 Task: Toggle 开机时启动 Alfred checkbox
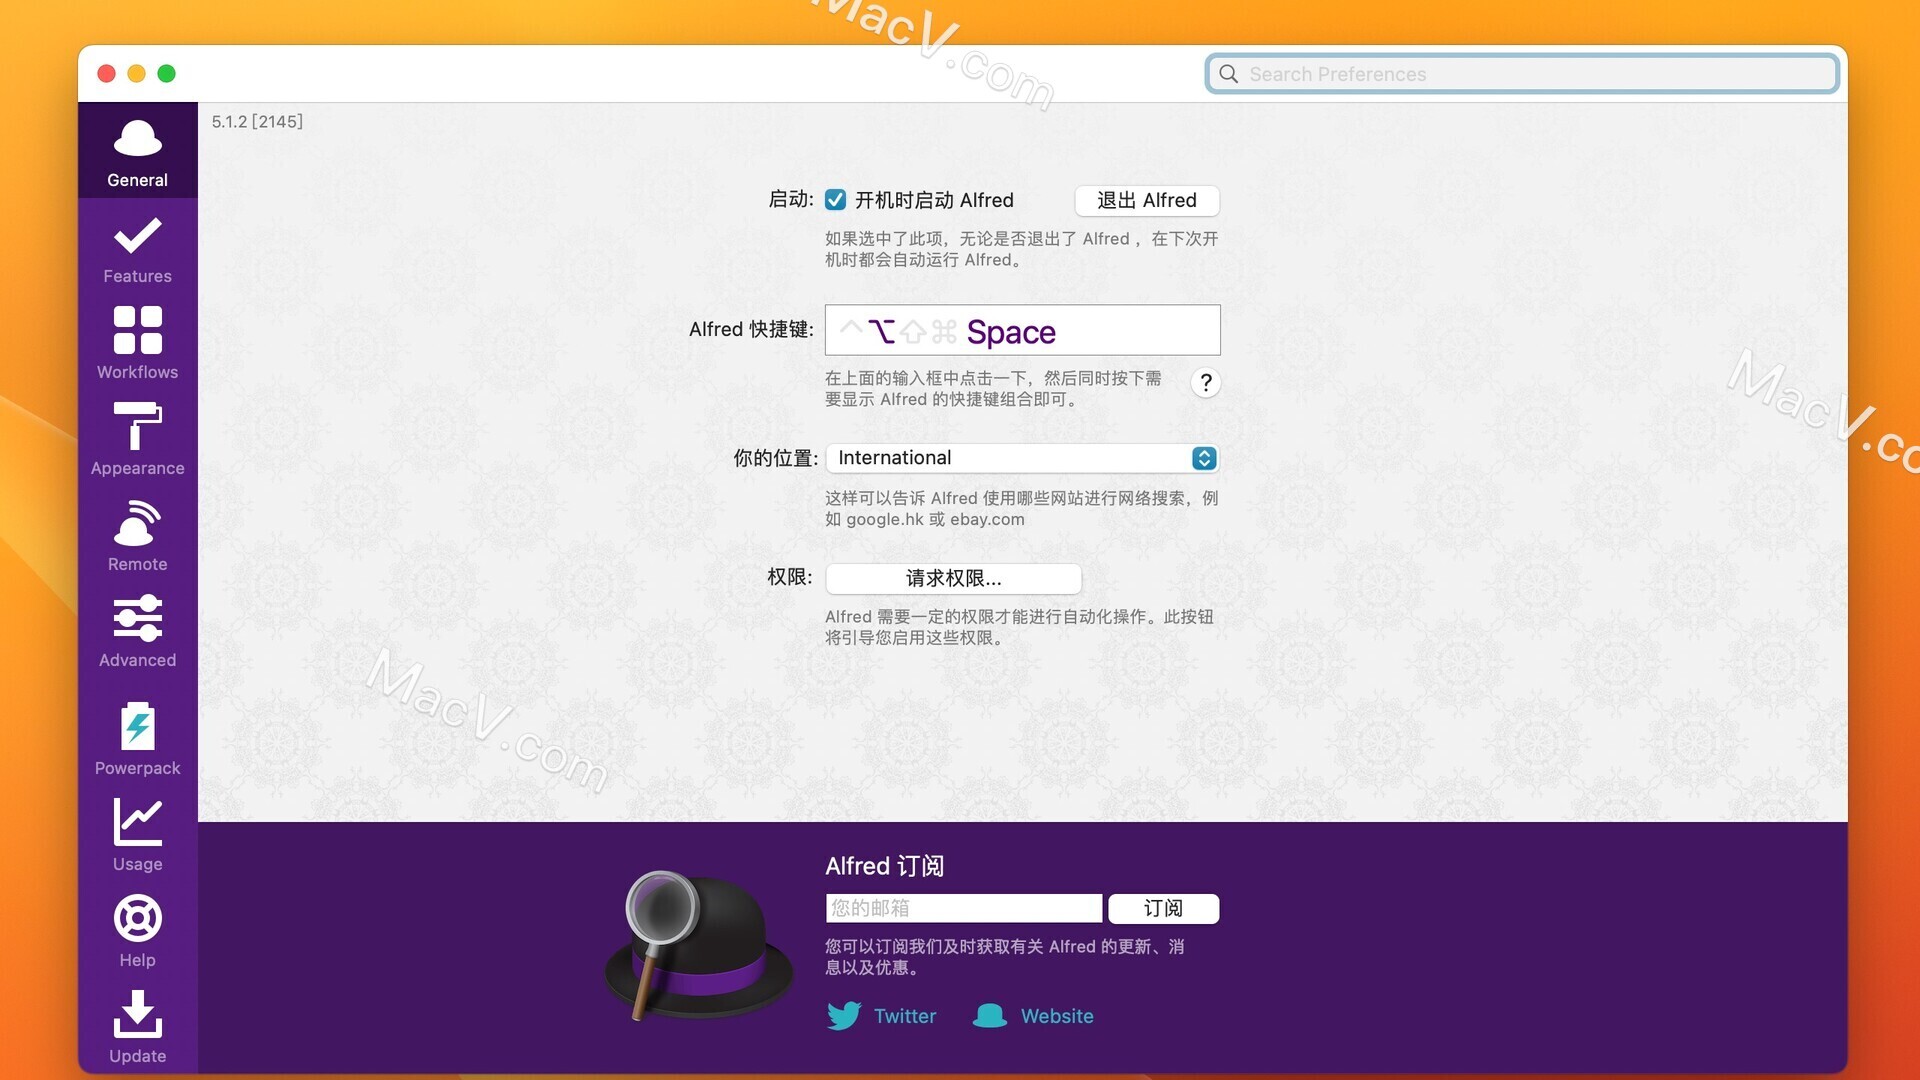point(833,200)
